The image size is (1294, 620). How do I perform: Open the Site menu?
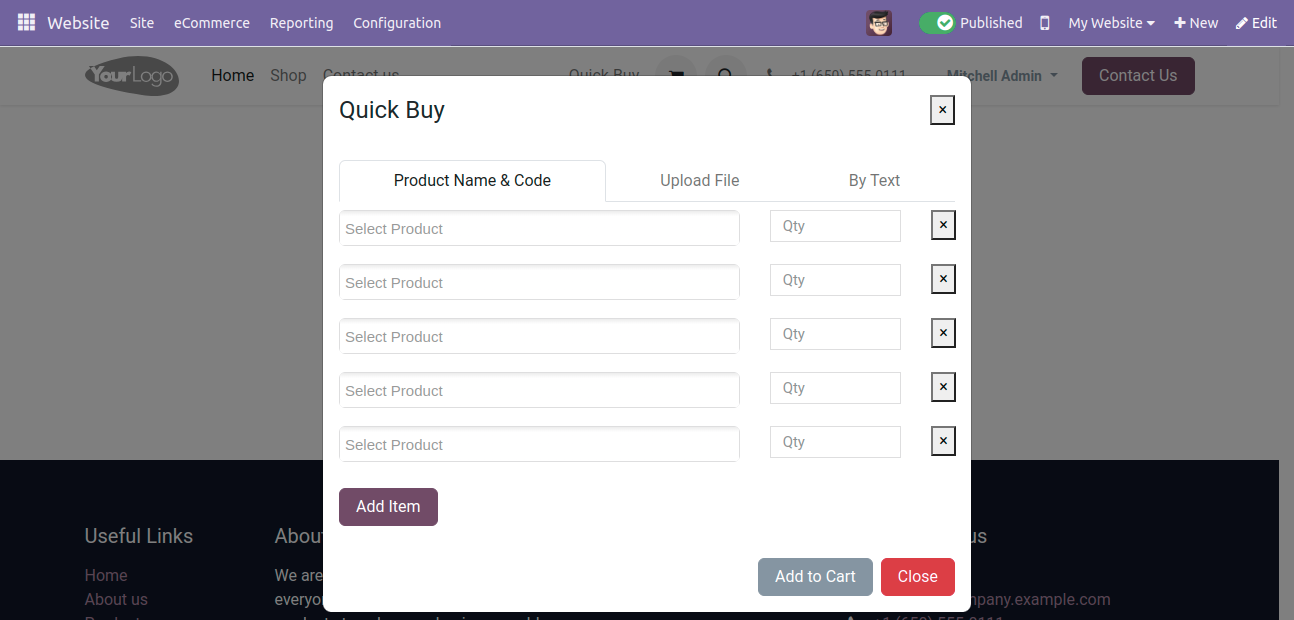(x=142, y=23)
